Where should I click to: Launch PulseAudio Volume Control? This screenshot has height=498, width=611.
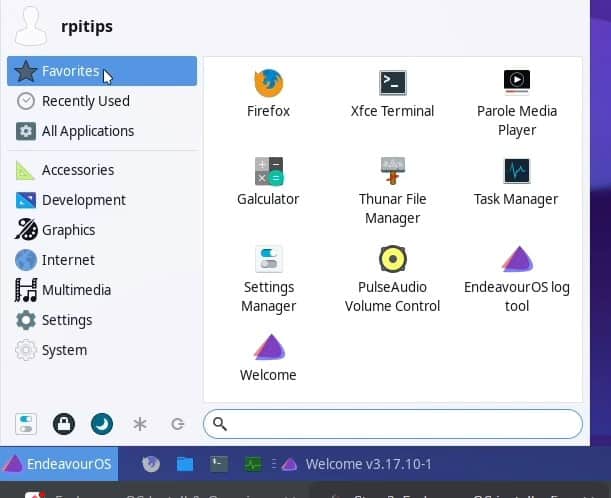(392, 279)
